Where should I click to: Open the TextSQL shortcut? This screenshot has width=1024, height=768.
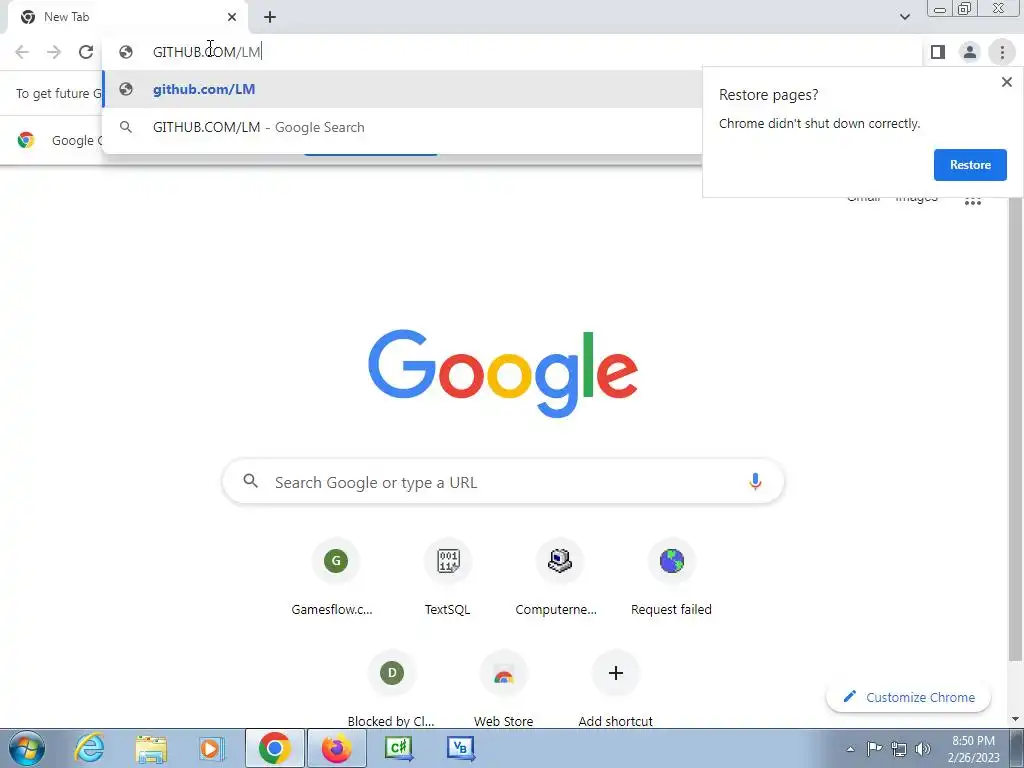[x=447, y=579]
